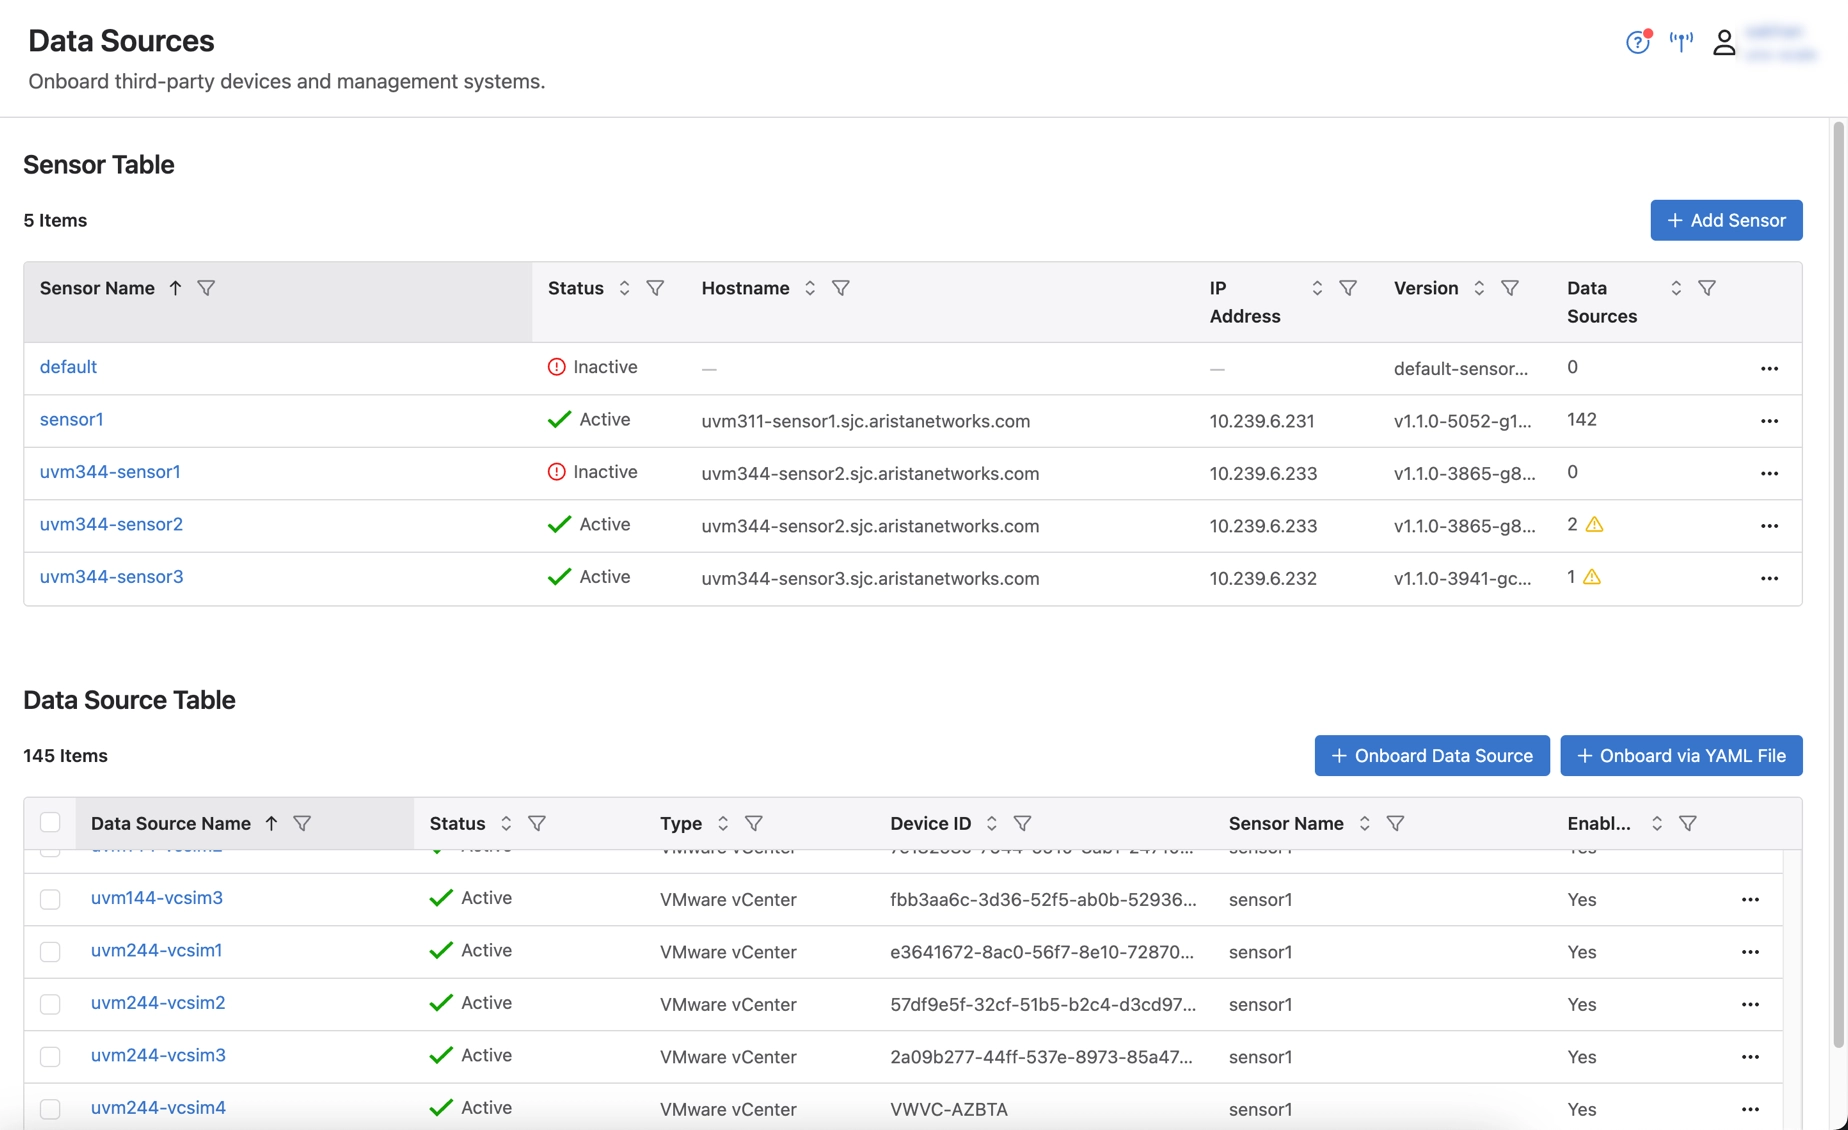Toggle the select-all checkbox in Data Source Table

pos(50,822)
